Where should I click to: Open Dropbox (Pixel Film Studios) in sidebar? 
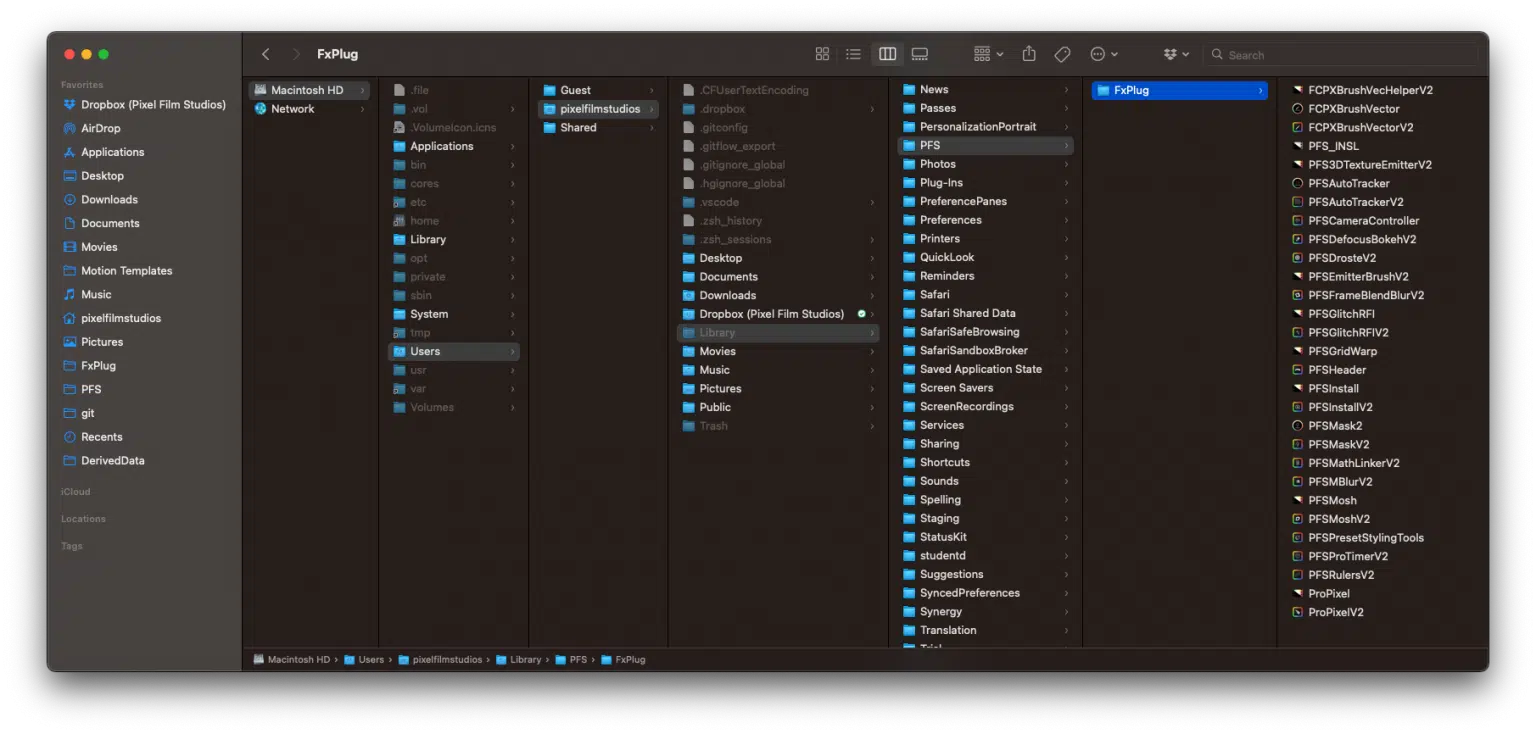click(x=144, y=104)
